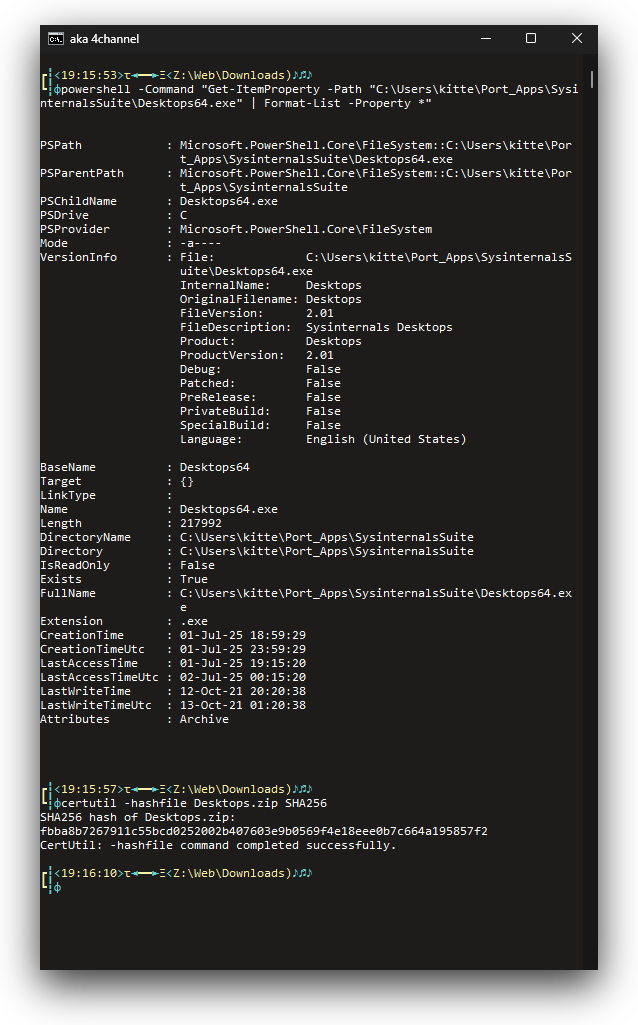Click the 'PSDrive' property name
638x1025 pixels.
(x=64, y=215)
